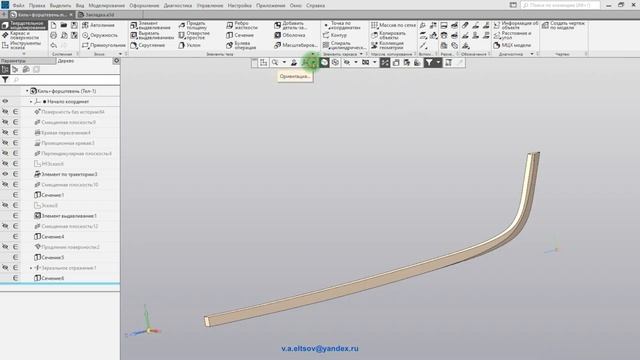Expand the Эскиз ribbon group dropdown
This screenshot has width=640, height=360.
[x=120, y=54]
